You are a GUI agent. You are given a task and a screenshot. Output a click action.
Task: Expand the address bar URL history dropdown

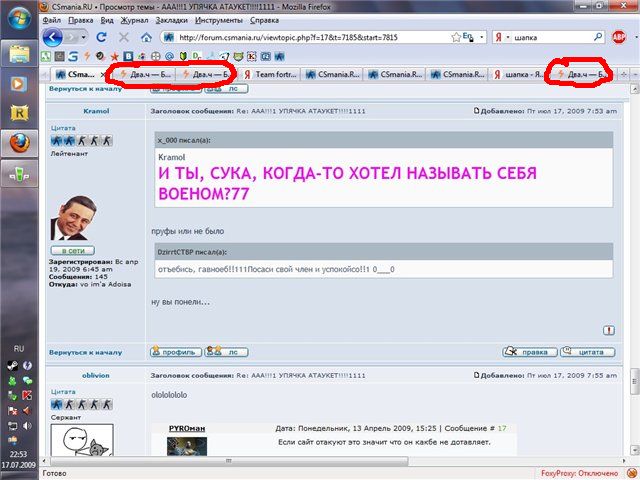click(482, 38)
